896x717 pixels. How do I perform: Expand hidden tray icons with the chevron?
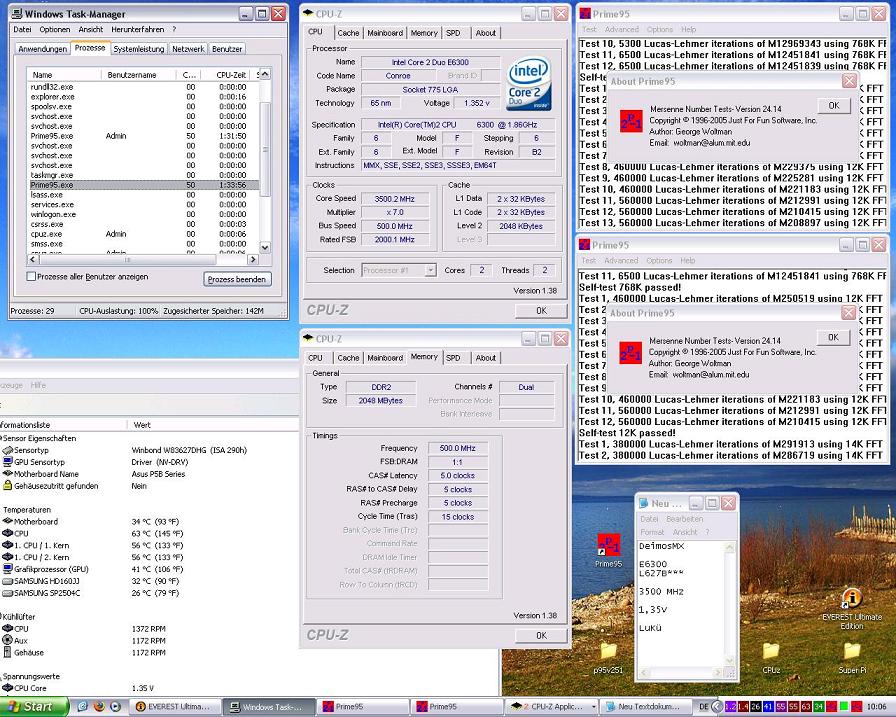(x=717, y=707)
